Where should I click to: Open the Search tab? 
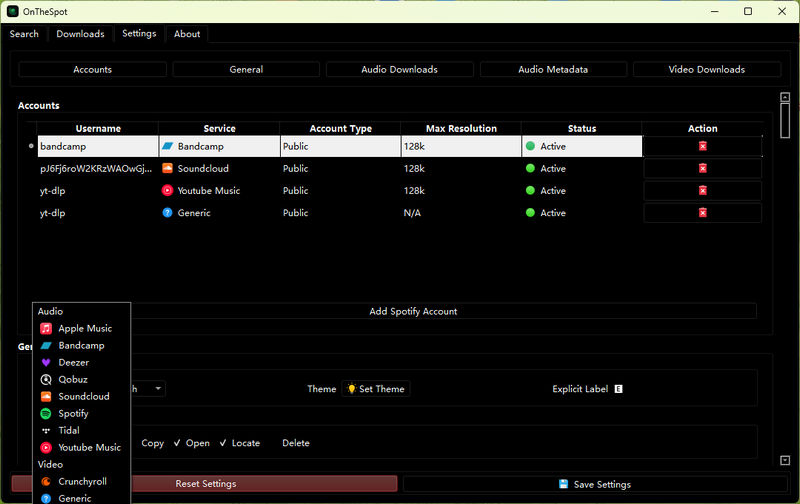(24, 34)
